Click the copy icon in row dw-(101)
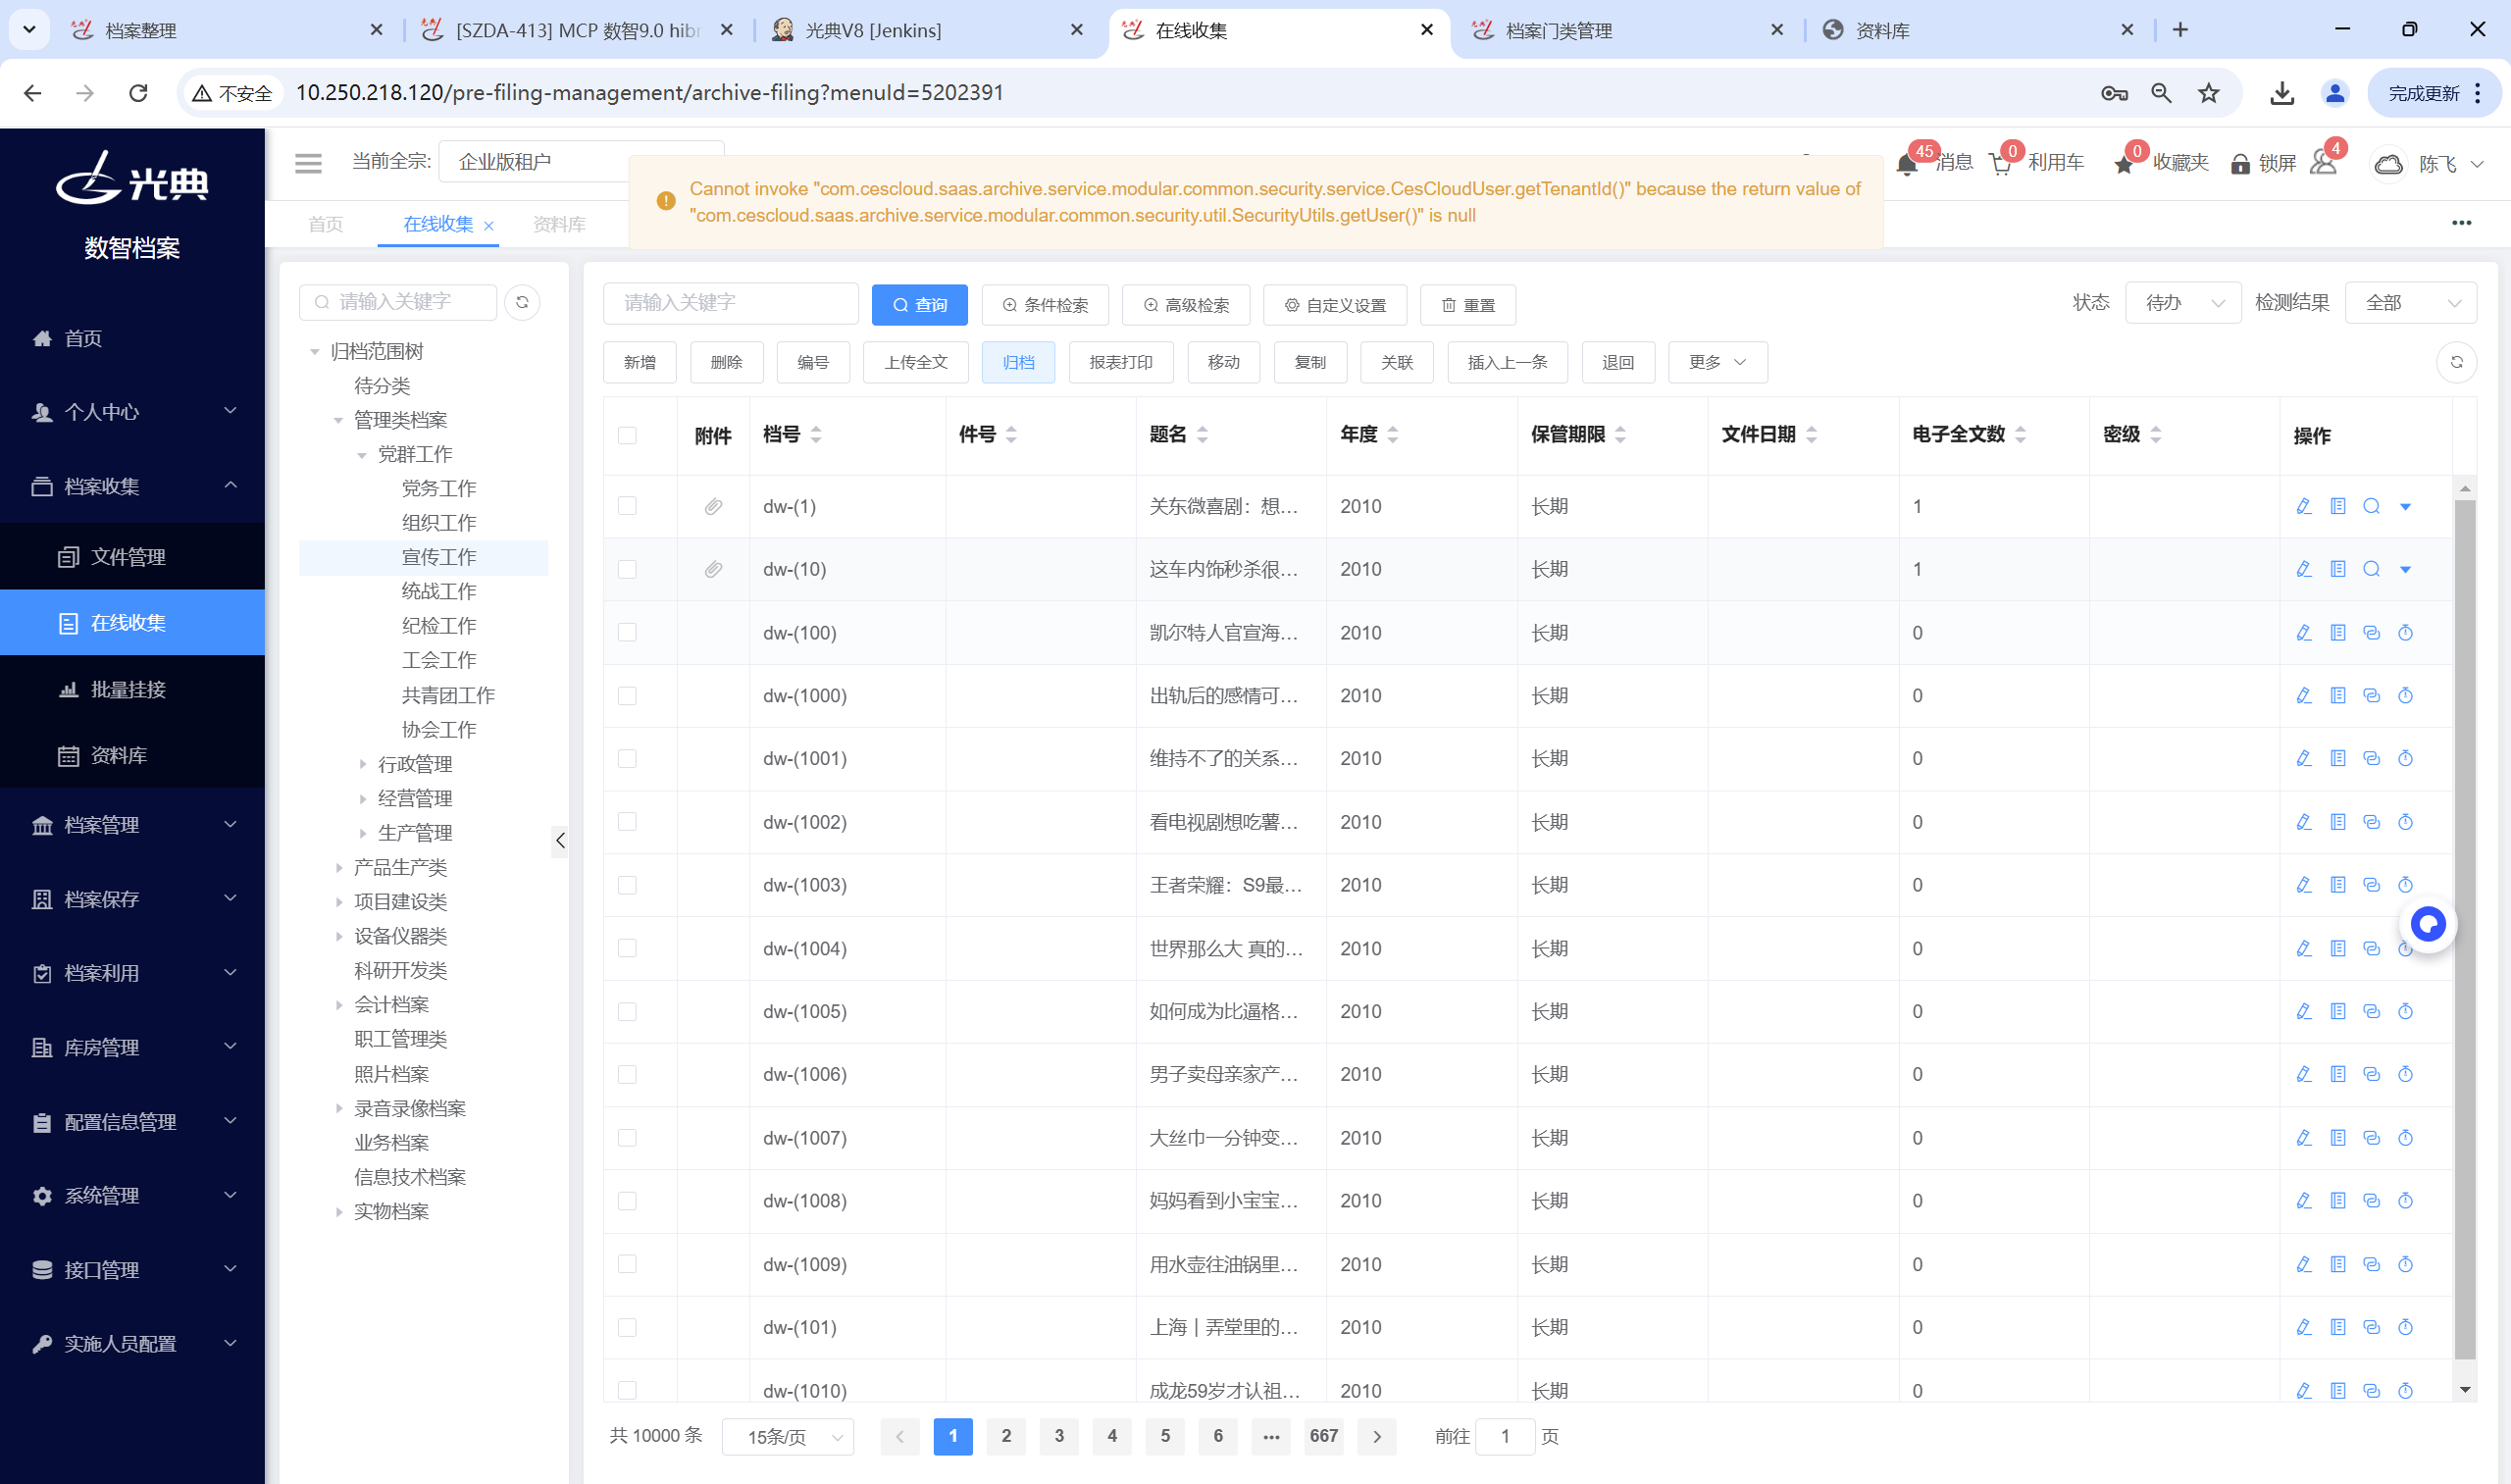 (x=2371, y=1328)
